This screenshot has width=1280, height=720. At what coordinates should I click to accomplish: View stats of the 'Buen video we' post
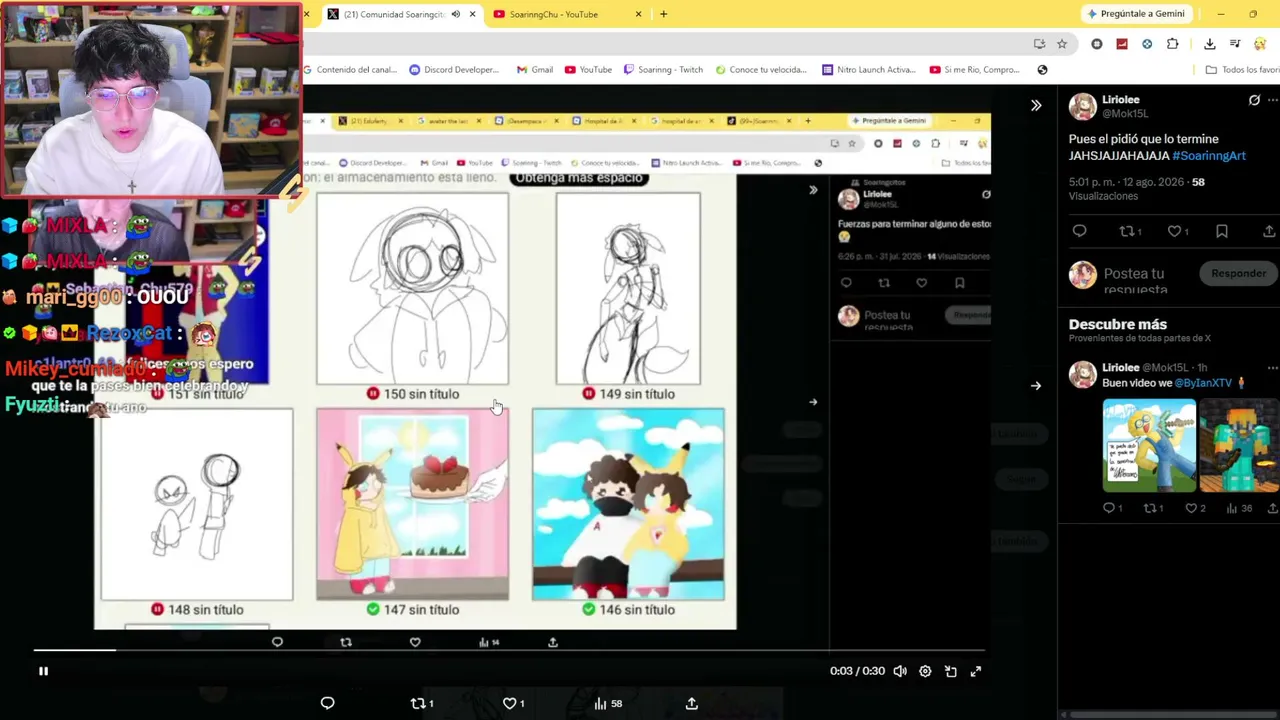click(1240, 508)
